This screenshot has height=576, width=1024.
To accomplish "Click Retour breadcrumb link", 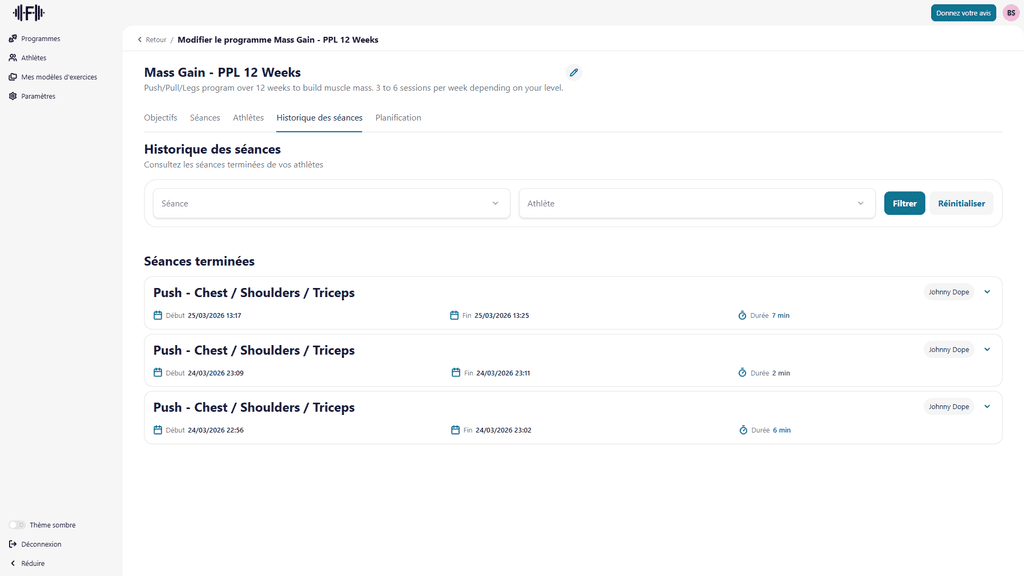I will (152, 40).
